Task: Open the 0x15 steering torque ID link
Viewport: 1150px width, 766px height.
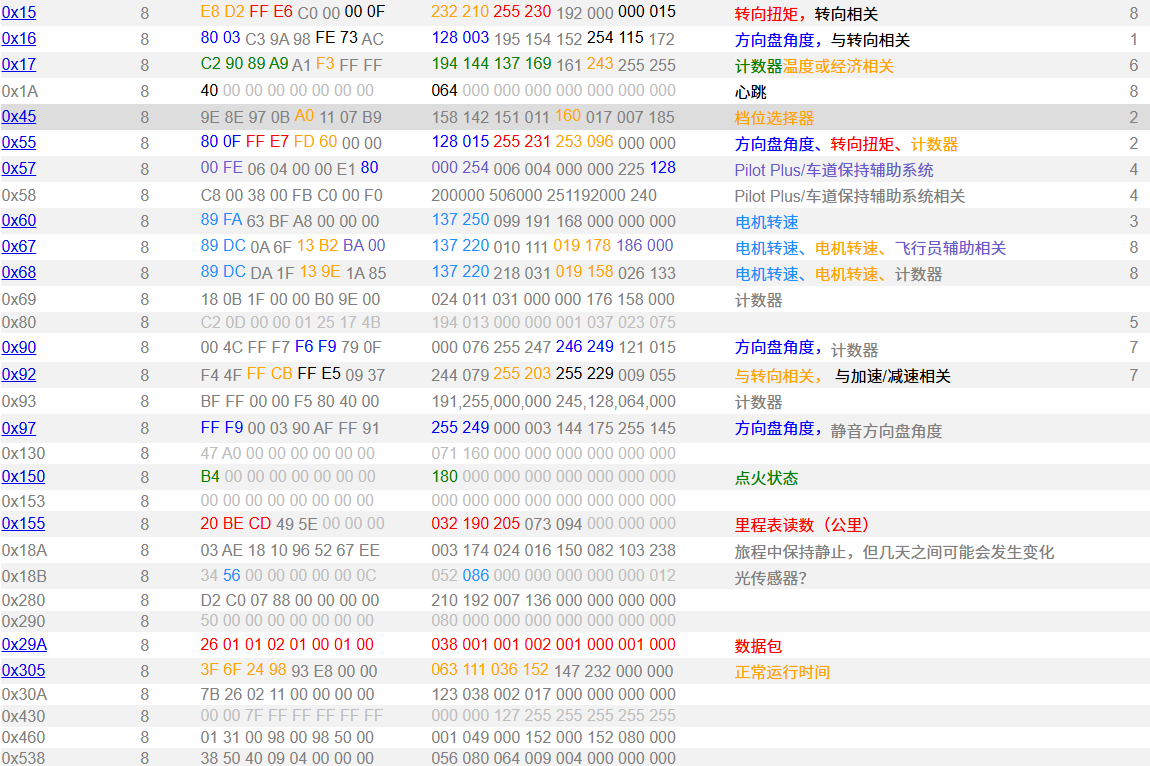Action: click(x=19, y=13)
